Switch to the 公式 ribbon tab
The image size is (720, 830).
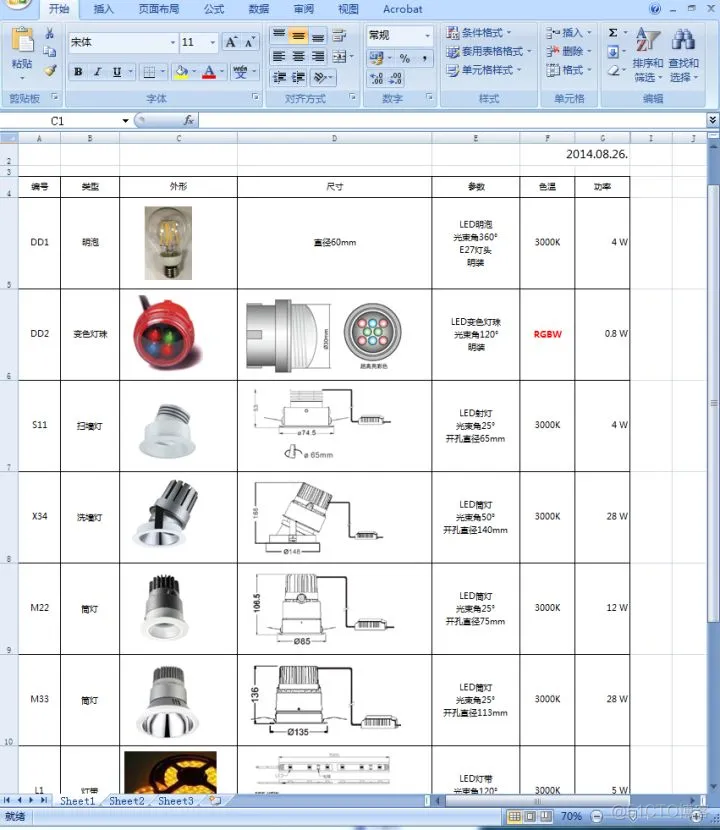tap(214, 9)
